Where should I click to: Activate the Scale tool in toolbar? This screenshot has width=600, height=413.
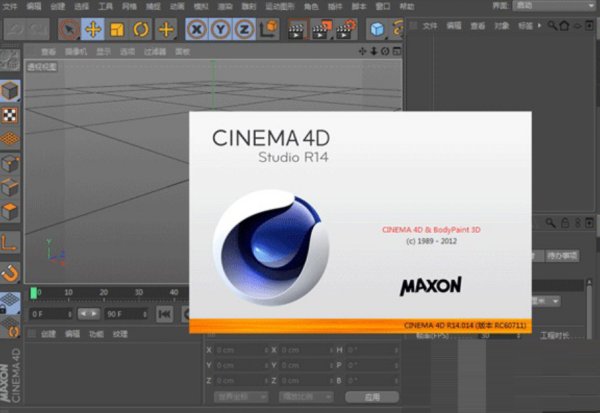117,29
